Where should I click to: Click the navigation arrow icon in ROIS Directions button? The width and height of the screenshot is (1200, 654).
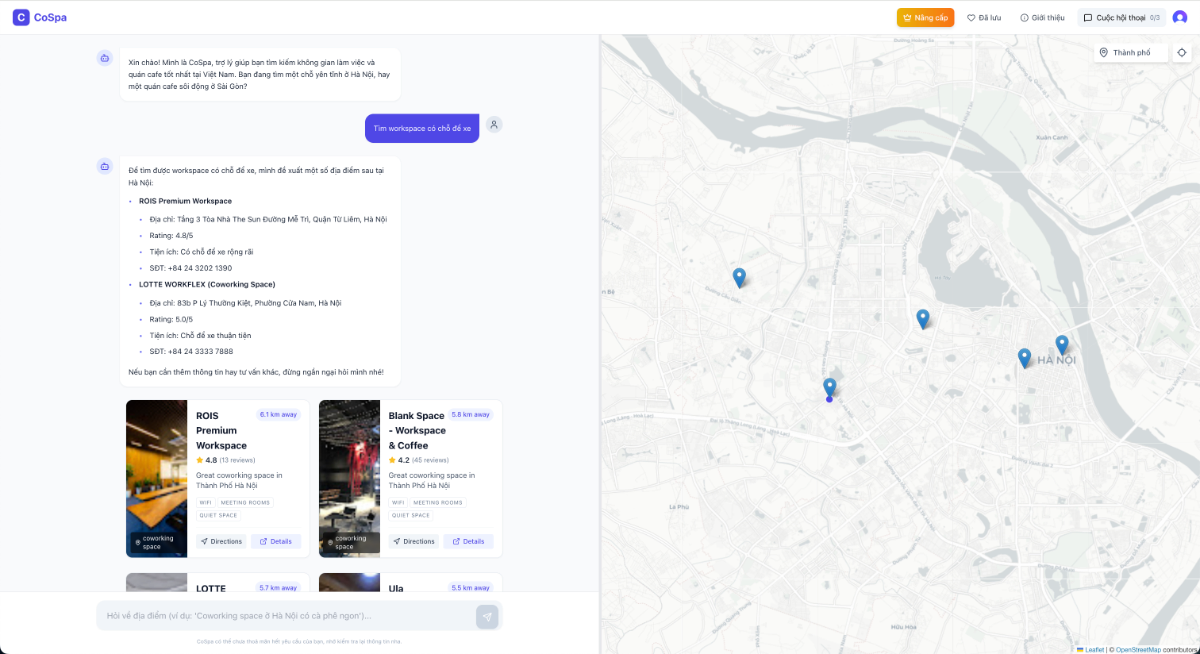point(204,541)
